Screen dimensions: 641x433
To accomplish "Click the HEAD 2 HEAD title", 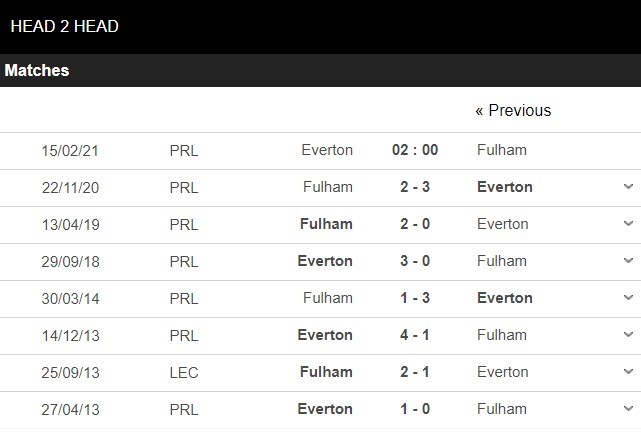I will point(64,26).
